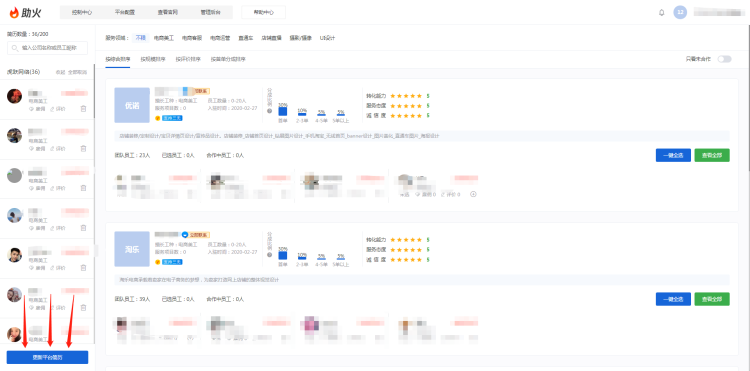
Task: Click 查看全部 on 优诺 card
Action: pos(712,155)
